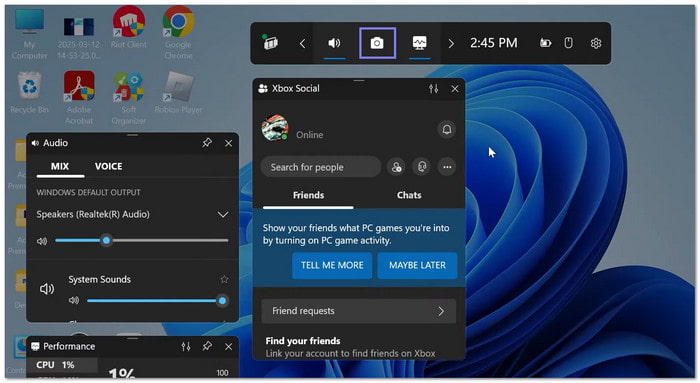Viewport: 700px width, 383px height.
Task: Click the left arrow in the Game Bar
Action: tap(303, 43)
